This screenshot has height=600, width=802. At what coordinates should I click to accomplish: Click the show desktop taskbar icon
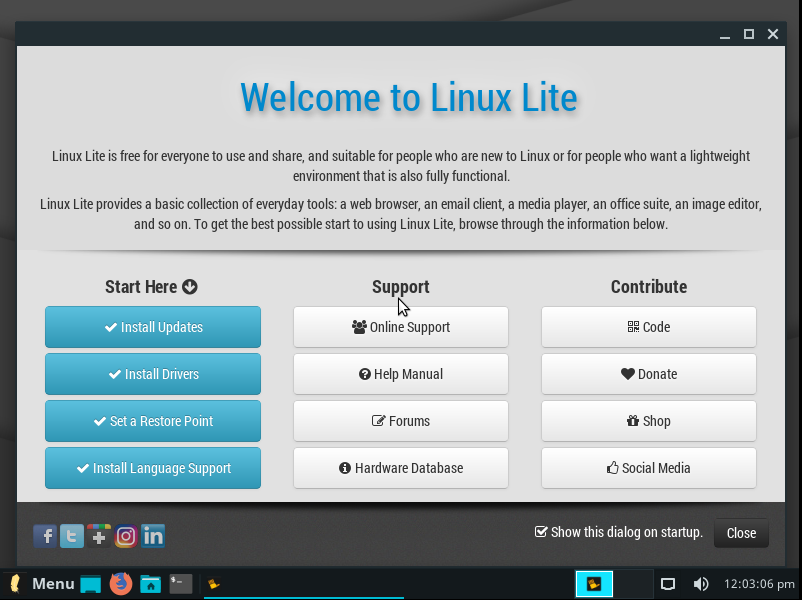[x=91, y=584]
